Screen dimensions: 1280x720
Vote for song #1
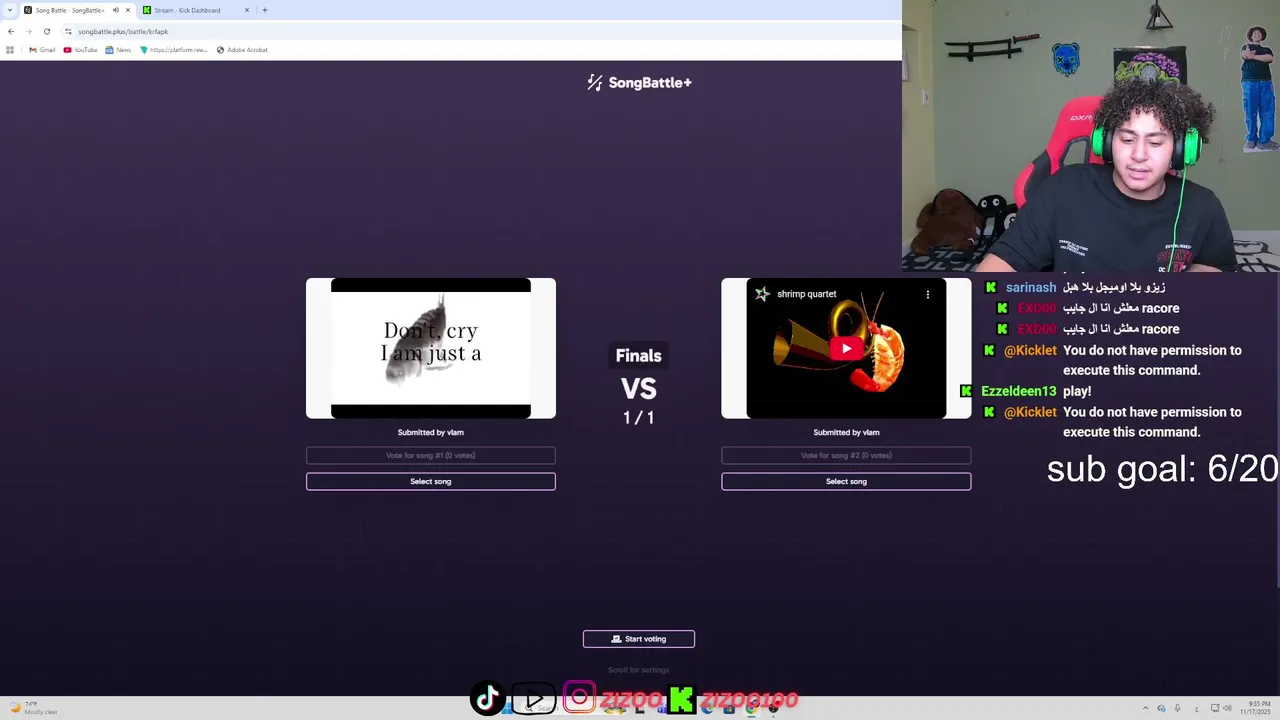click(x=431, y=455)
